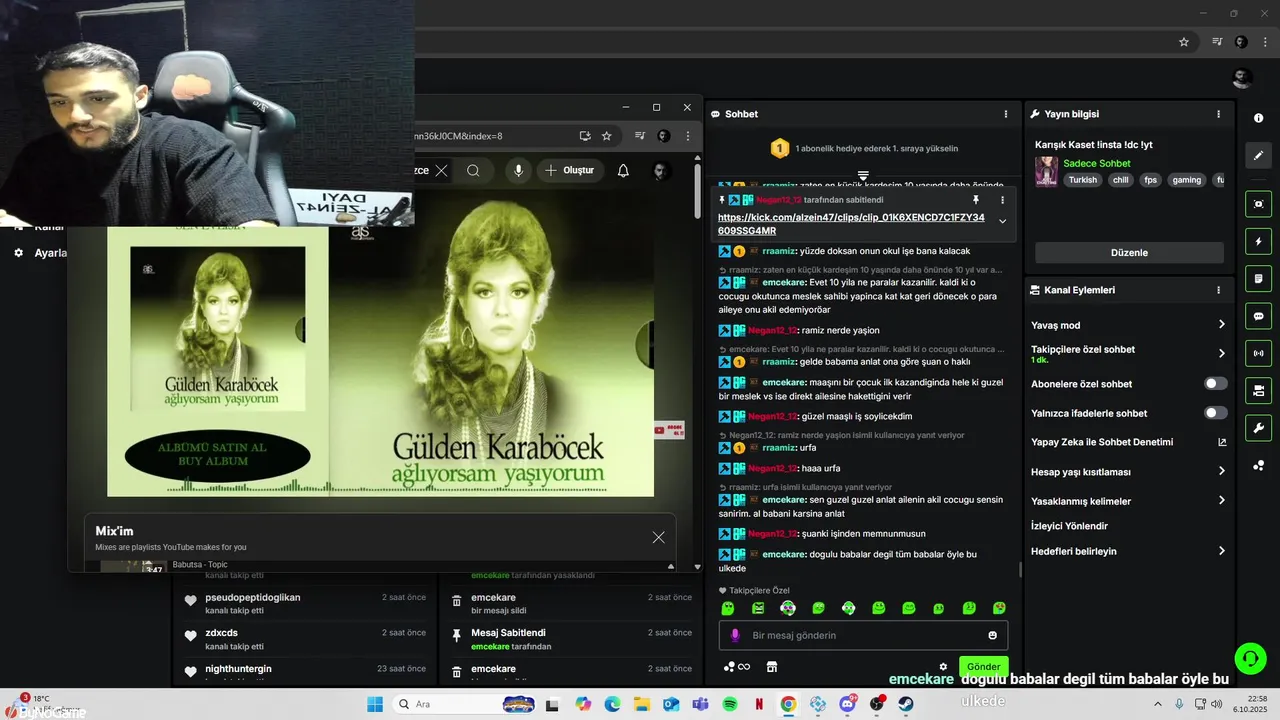Click pseudopeptidoglikan in followers list
The width and height of the screenshot is (1280, 720).
tap(252, 598)
